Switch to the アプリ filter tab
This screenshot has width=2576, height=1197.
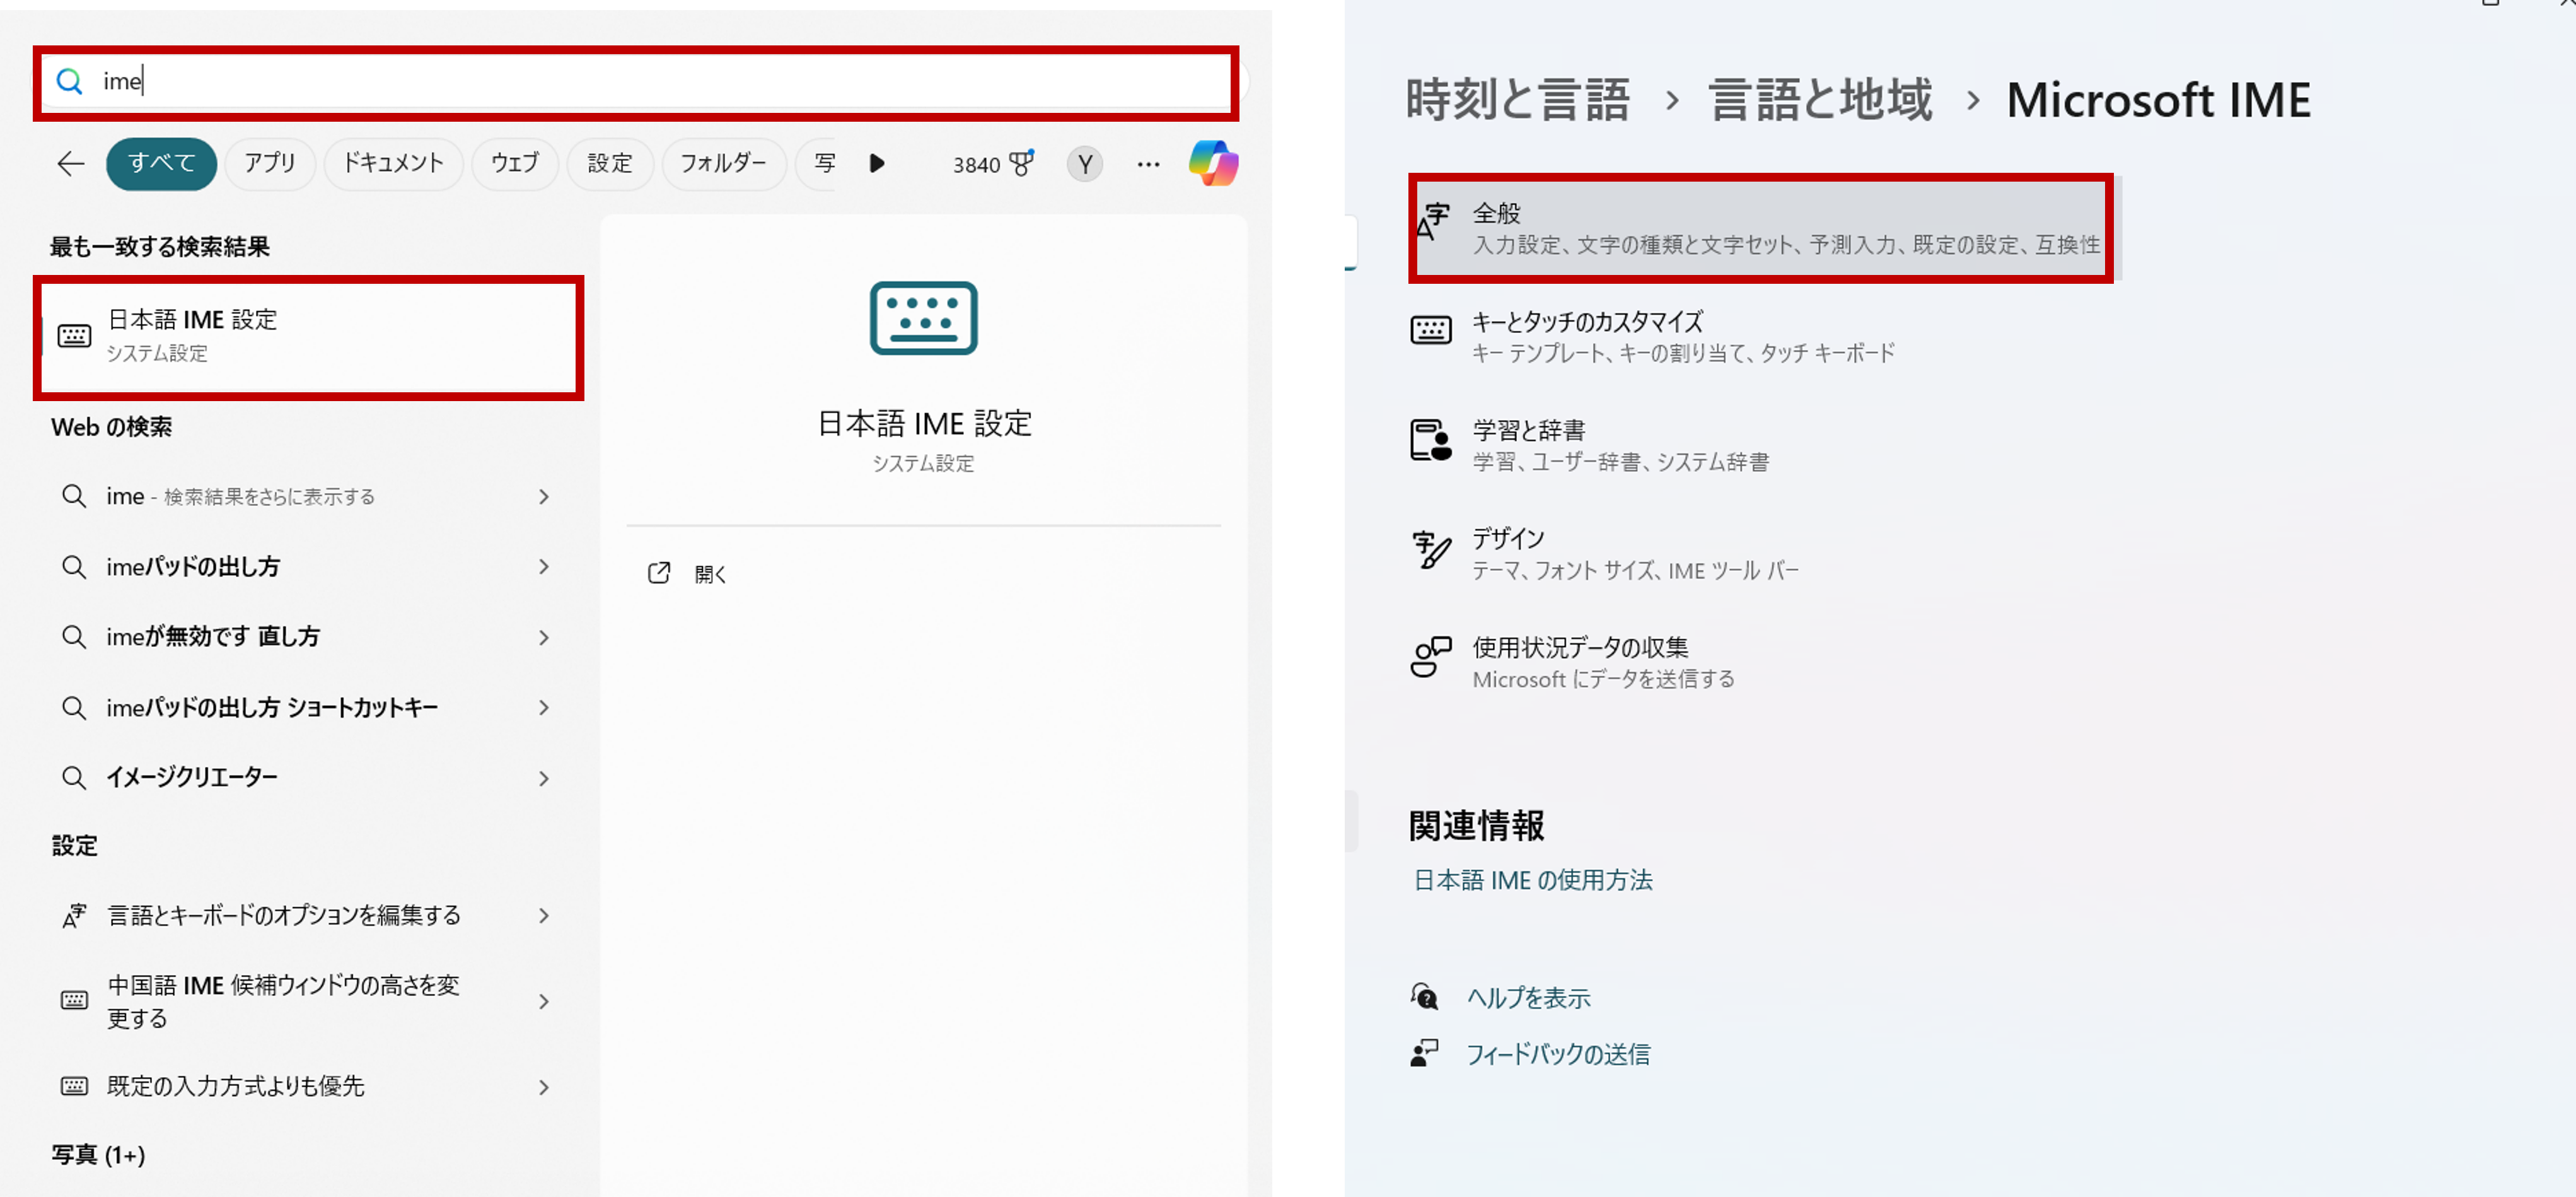pos(270,163)
